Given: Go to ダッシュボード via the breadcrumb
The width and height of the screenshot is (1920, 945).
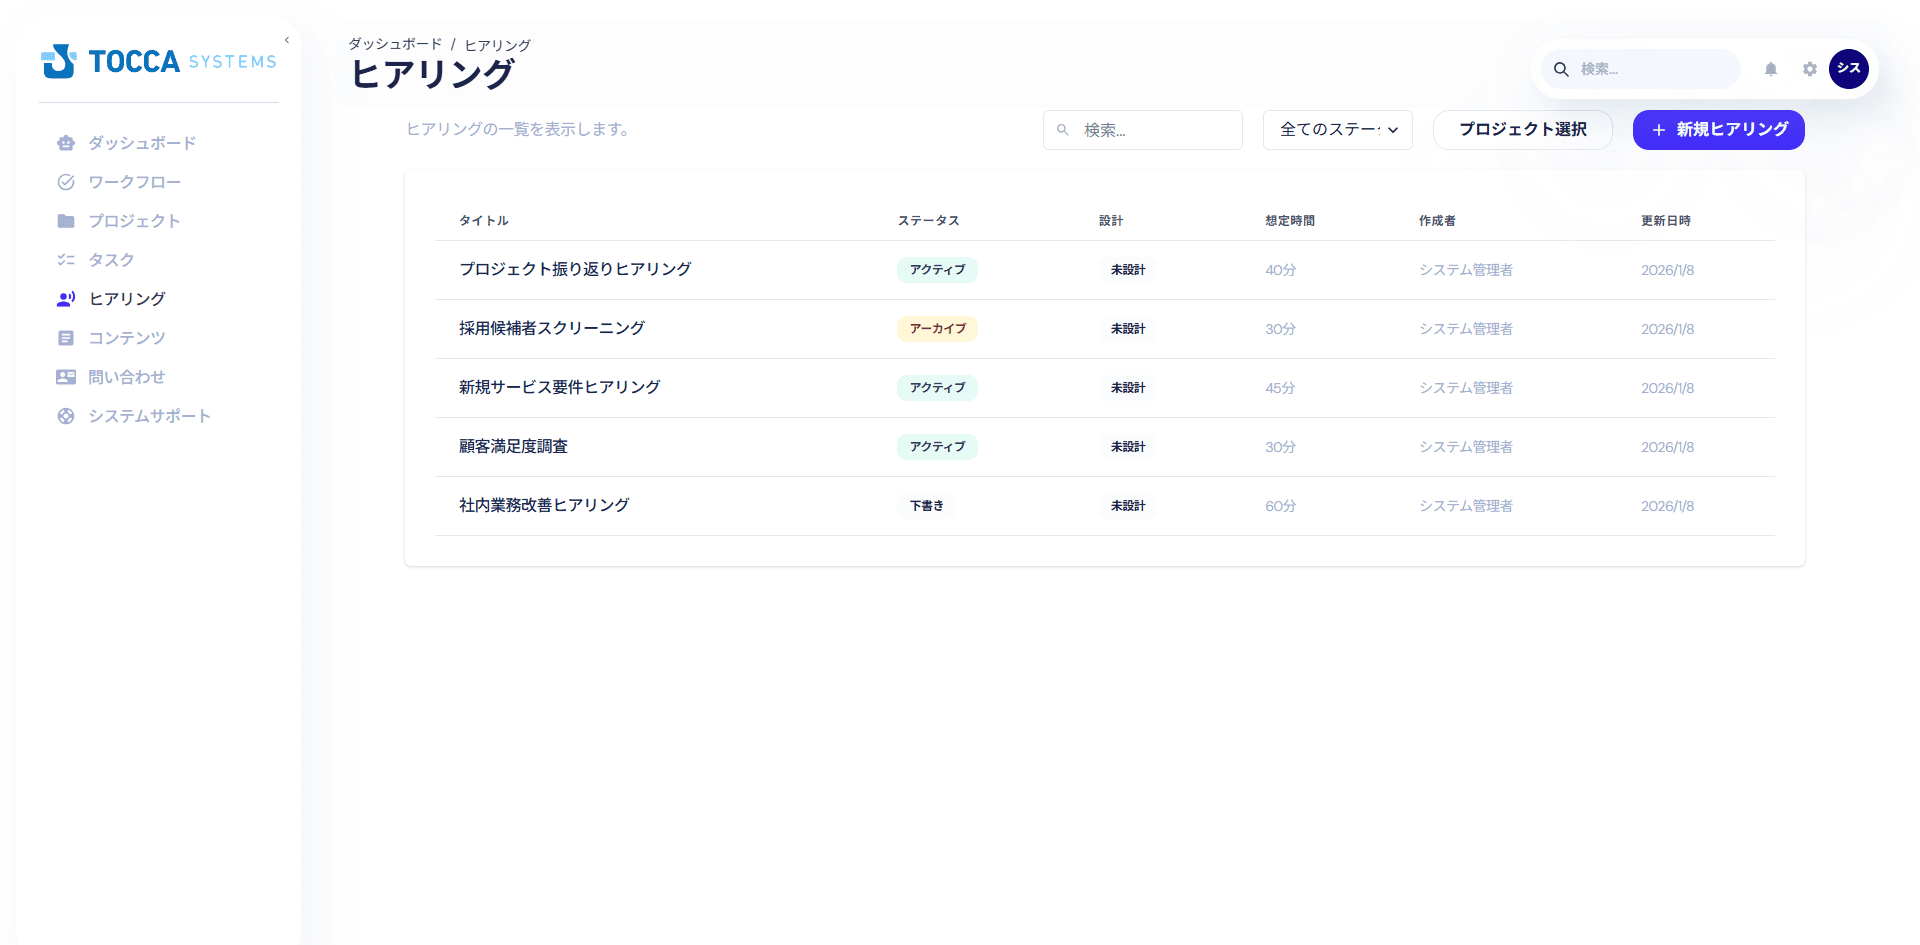Looking at the screenshot, I should [395, 45].
